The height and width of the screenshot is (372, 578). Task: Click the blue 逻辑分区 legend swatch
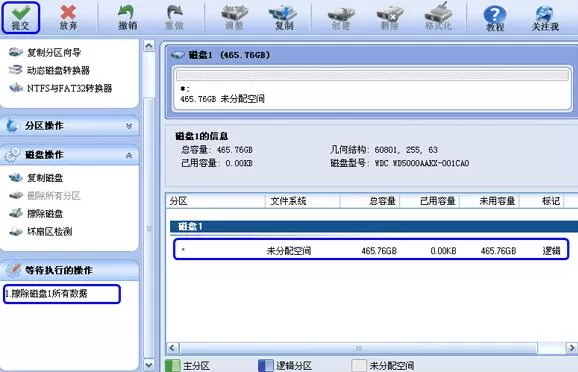coord(265,365)
